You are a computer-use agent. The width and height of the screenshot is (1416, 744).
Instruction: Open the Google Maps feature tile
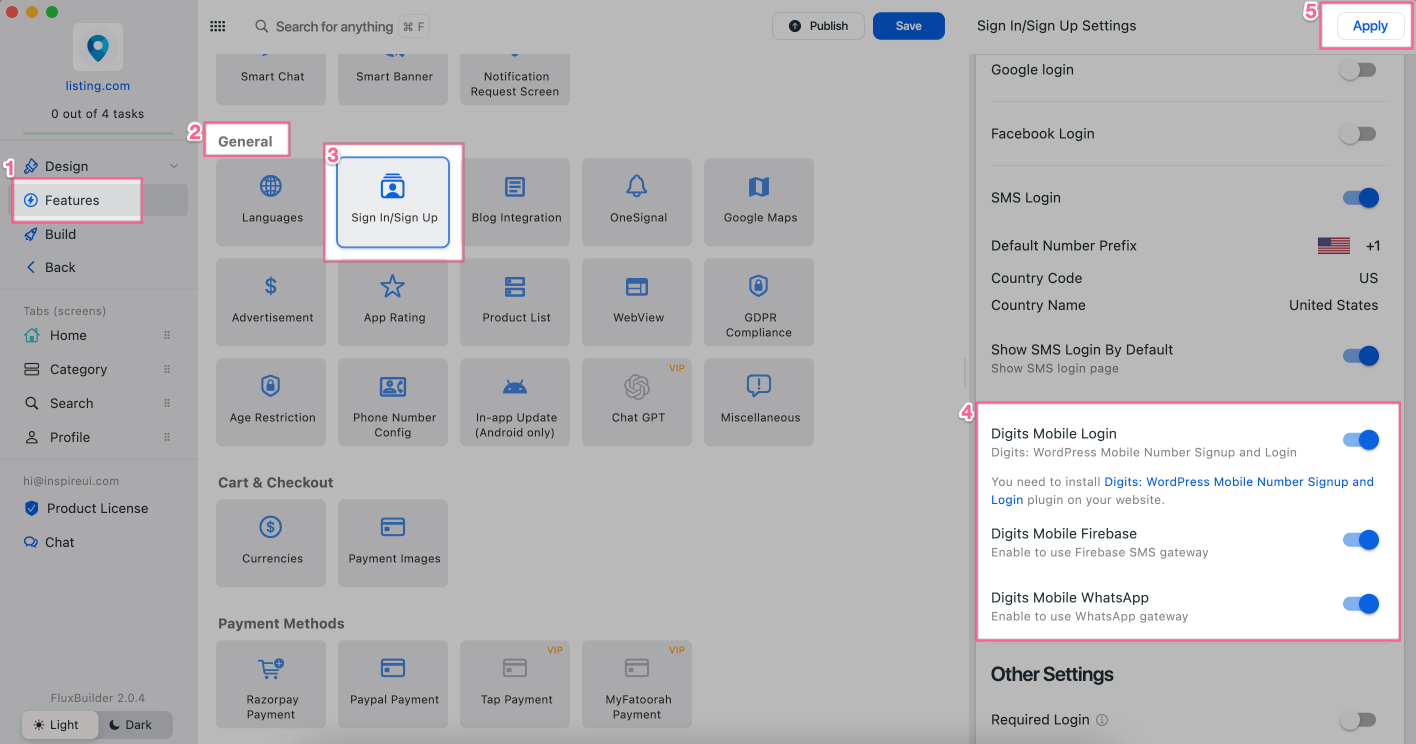point(759,201)
